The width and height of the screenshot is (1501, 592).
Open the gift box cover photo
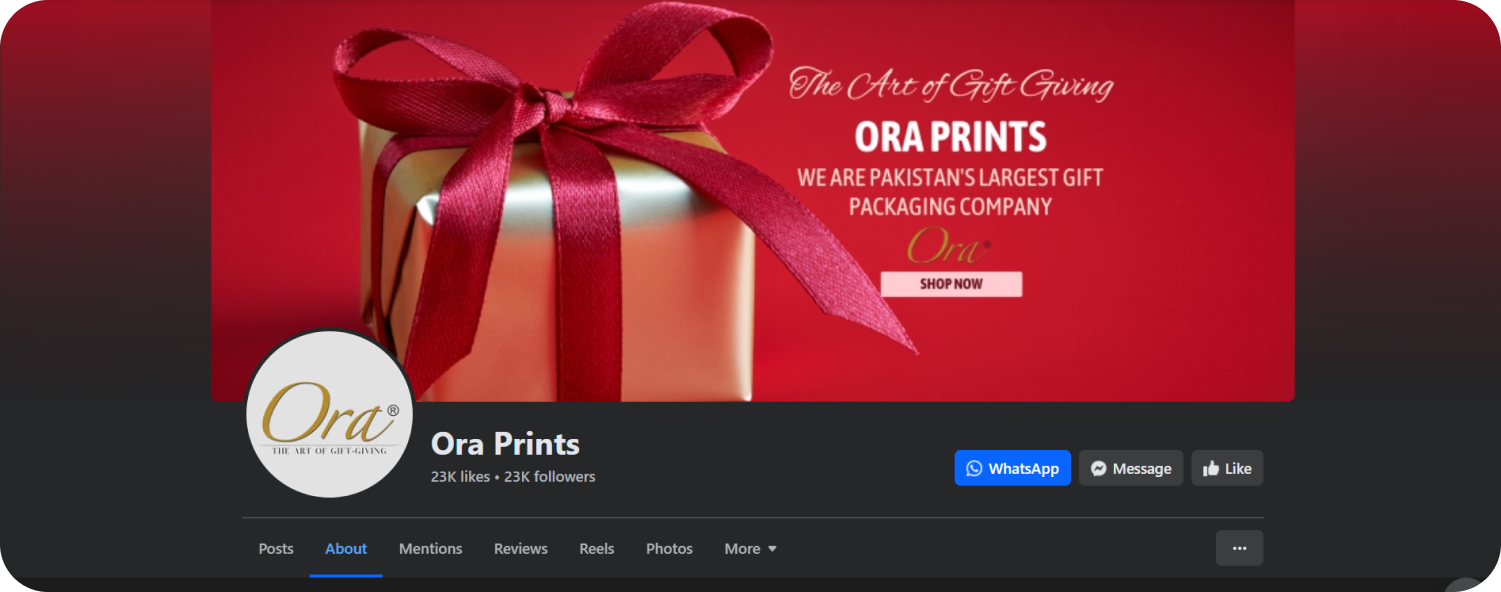click(753, 200)
